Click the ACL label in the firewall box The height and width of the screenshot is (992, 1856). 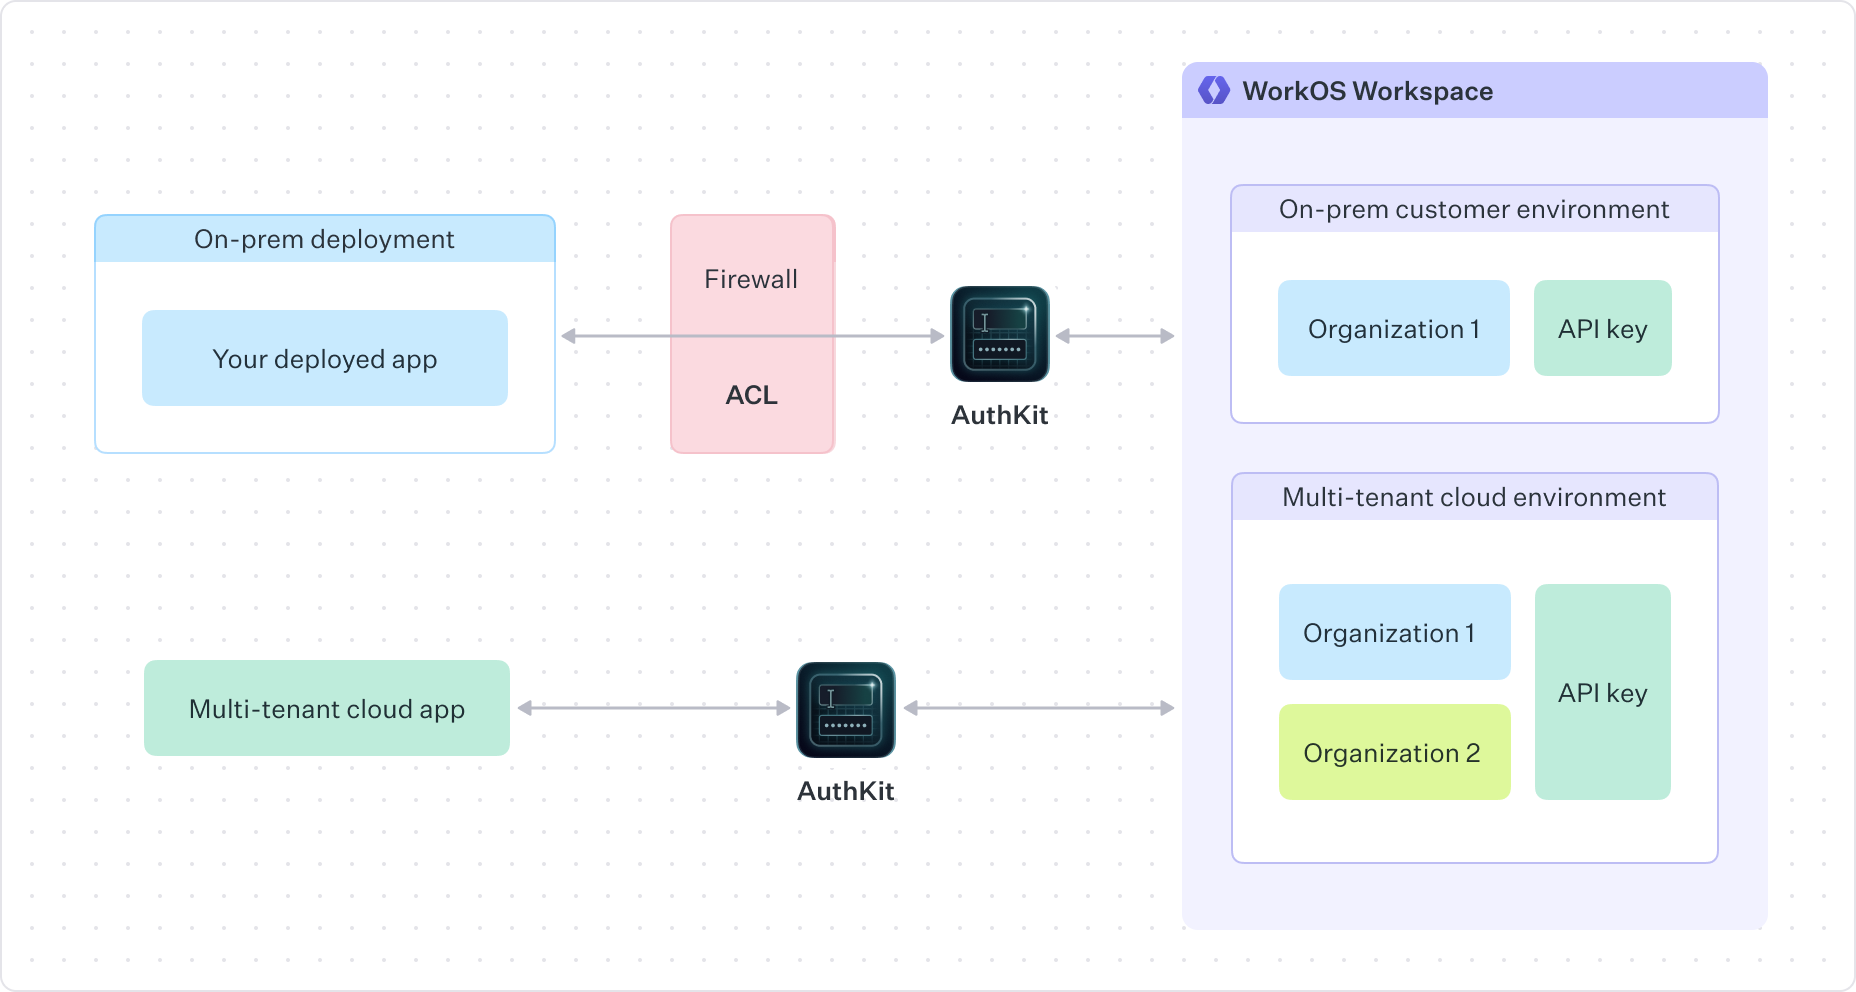[x=751, y=395]
